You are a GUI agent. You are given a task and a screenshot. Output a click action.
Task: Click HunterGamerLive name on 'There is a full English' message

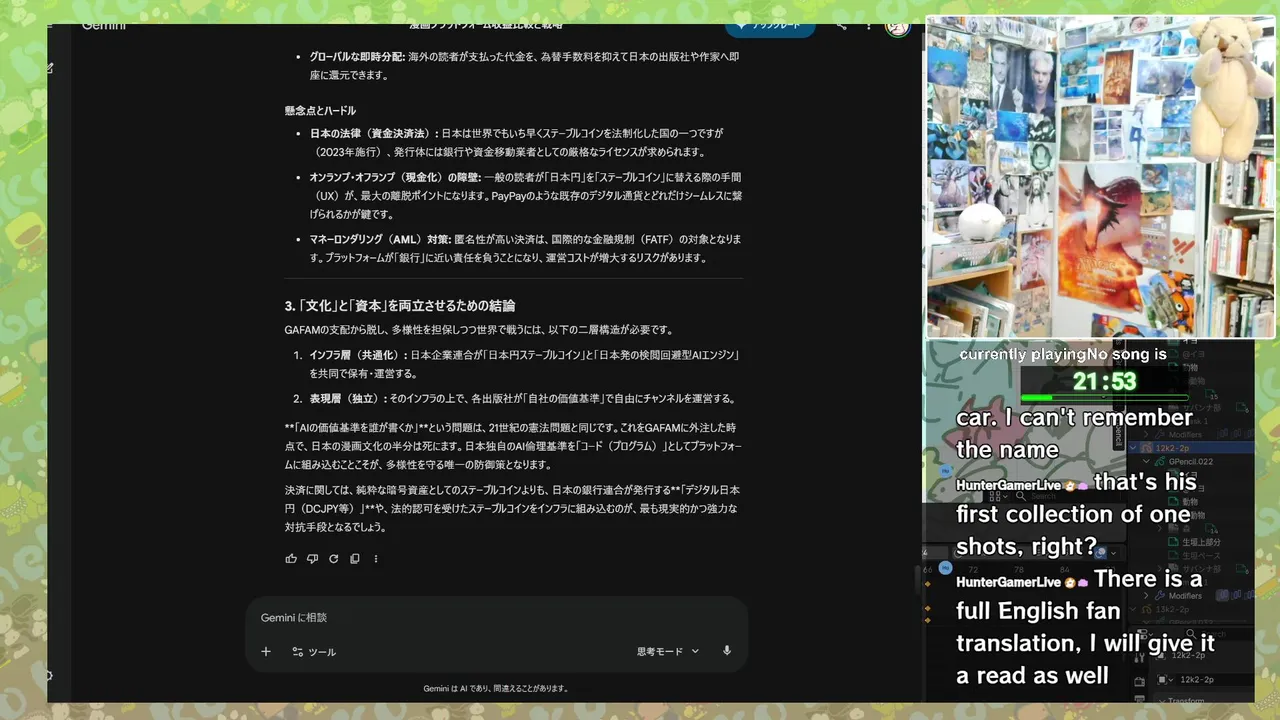(1008, 581)
